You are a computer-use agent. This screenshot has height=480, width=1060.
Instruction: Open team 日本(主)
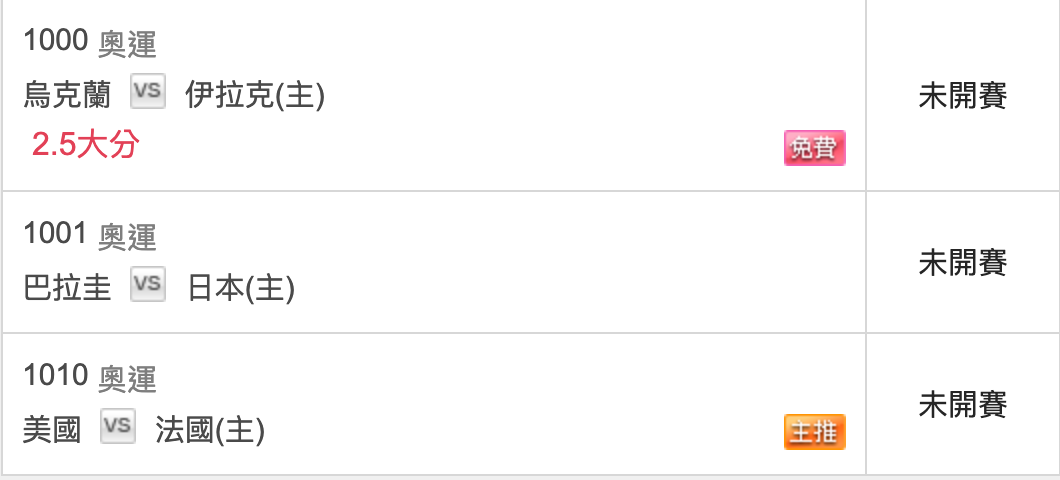click(241, 289)
